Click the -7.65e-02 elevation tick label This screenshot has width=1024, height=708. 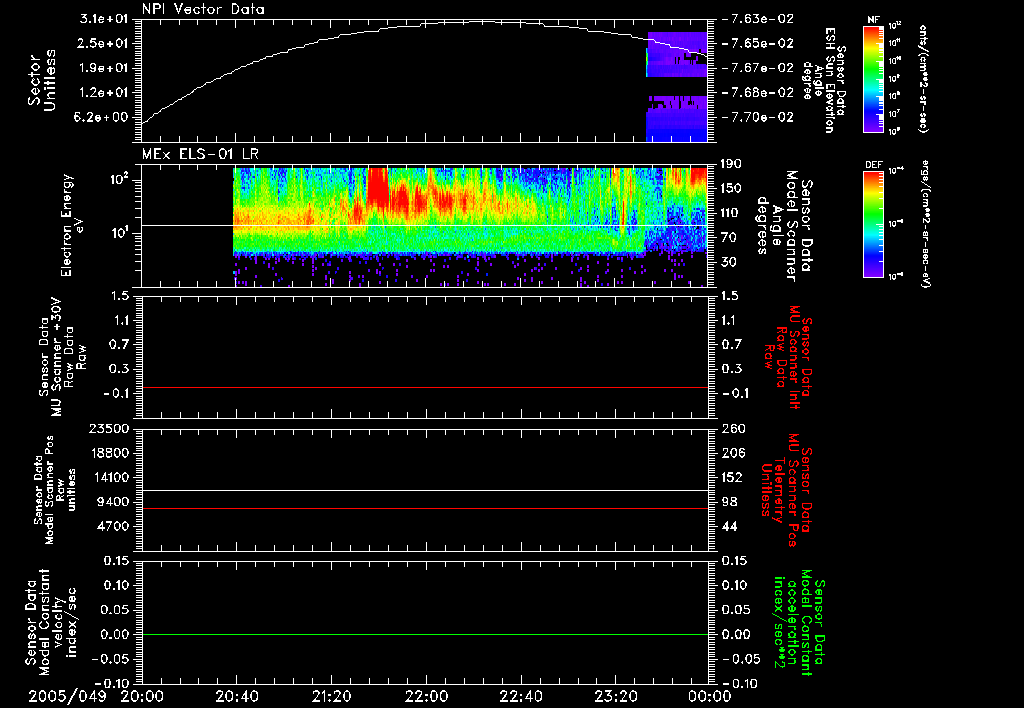pyautogui.click(x=758, y=43)
